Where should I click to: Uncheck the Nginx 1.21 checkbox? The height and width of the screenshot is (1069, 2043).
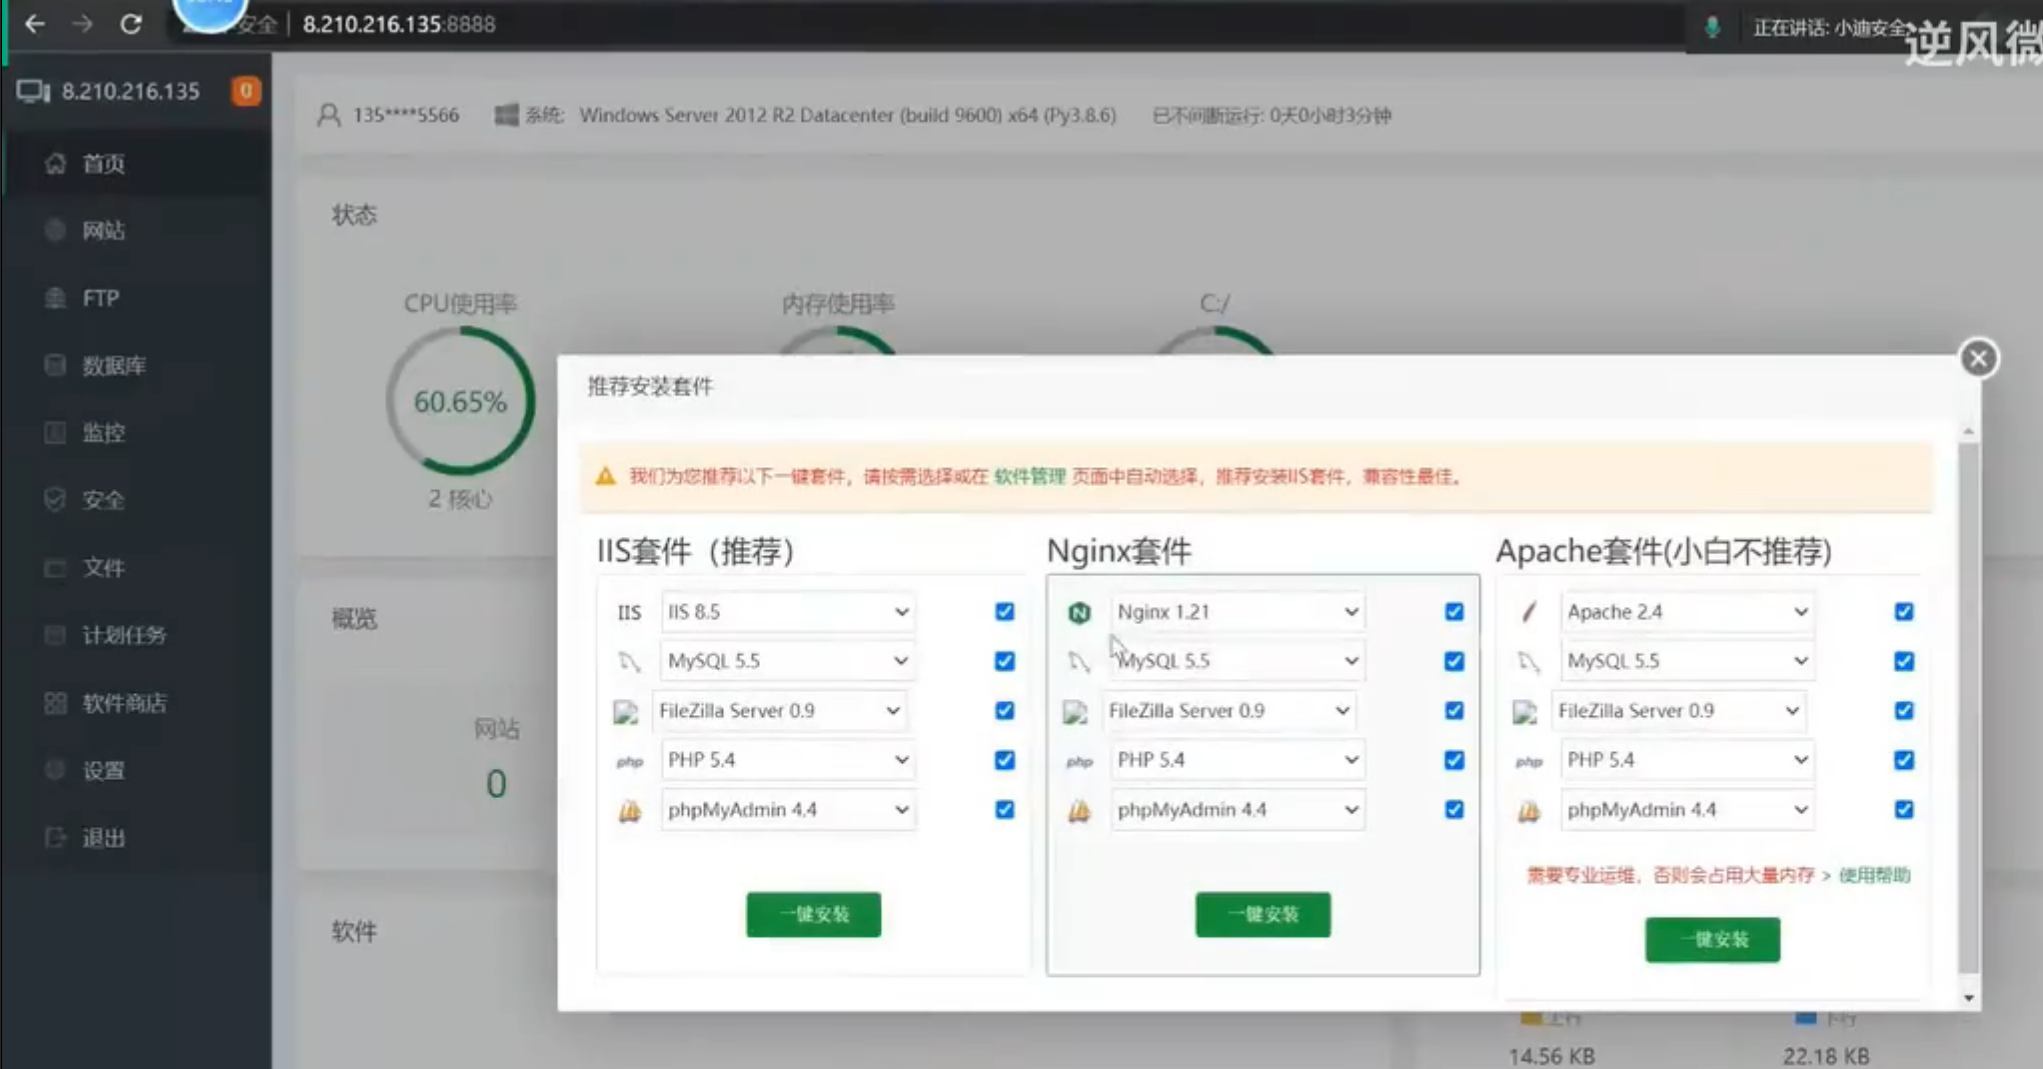[1454, 611]
